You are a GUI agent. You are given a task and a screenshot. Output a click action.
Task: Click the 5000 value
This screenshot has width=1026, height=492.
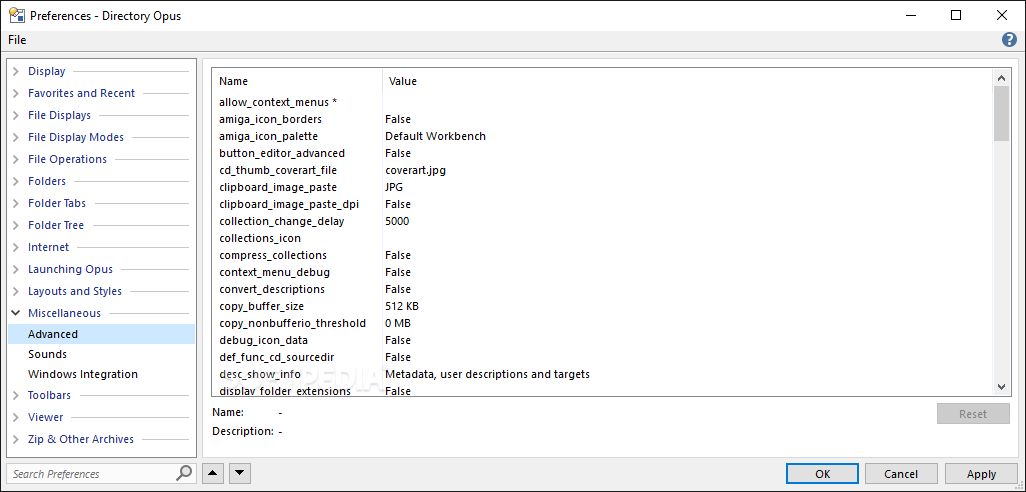[397, 221]
